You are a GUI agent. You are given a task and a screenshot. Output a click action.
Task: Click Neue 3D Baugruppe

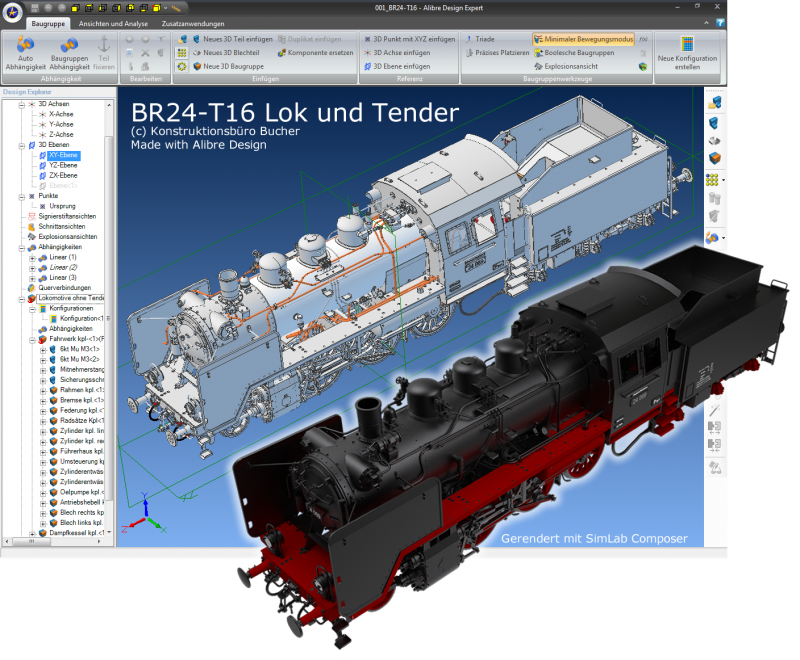228,66
